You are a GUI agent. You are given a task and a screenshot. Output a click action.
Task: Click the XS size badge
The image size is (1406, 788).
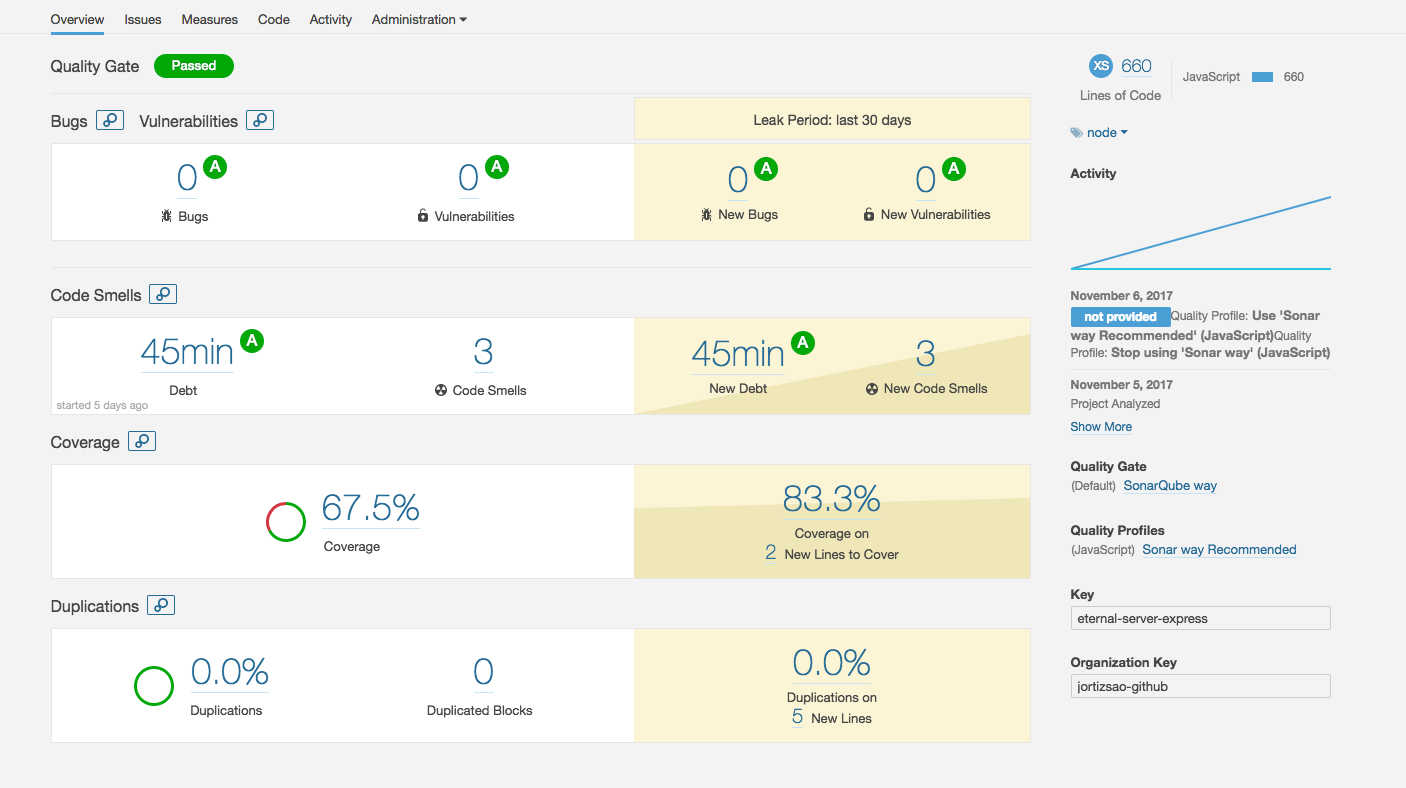tap(1100, 66)
